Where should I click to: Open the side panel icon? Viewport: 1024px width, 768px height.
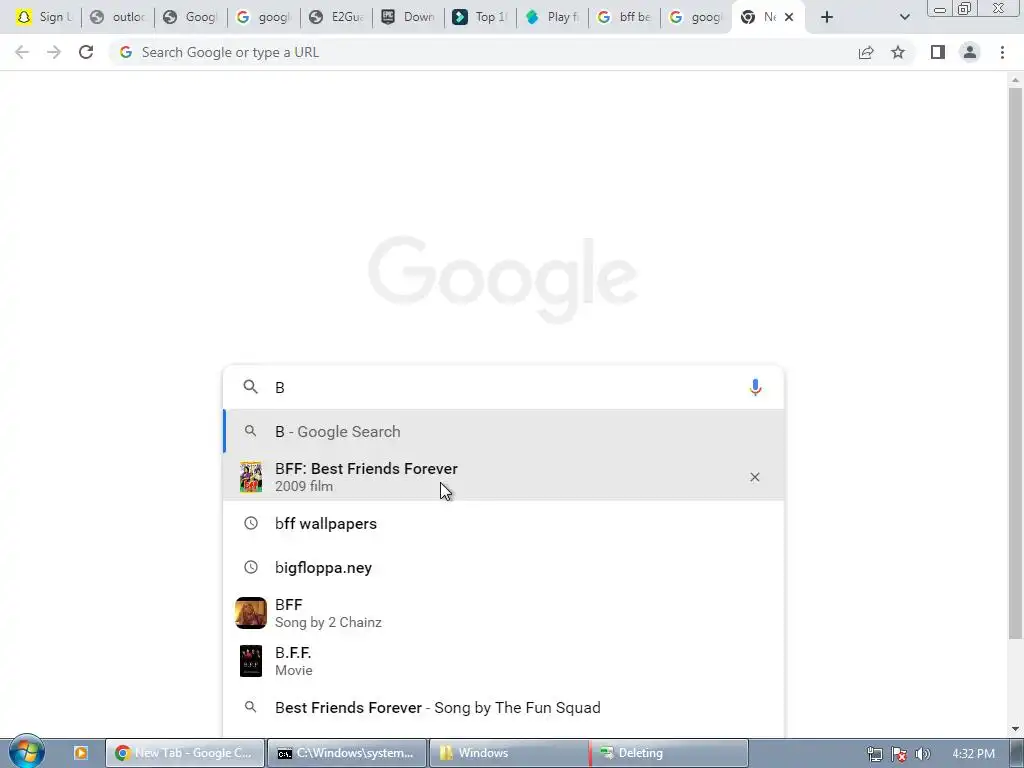[x=938, y=52]
